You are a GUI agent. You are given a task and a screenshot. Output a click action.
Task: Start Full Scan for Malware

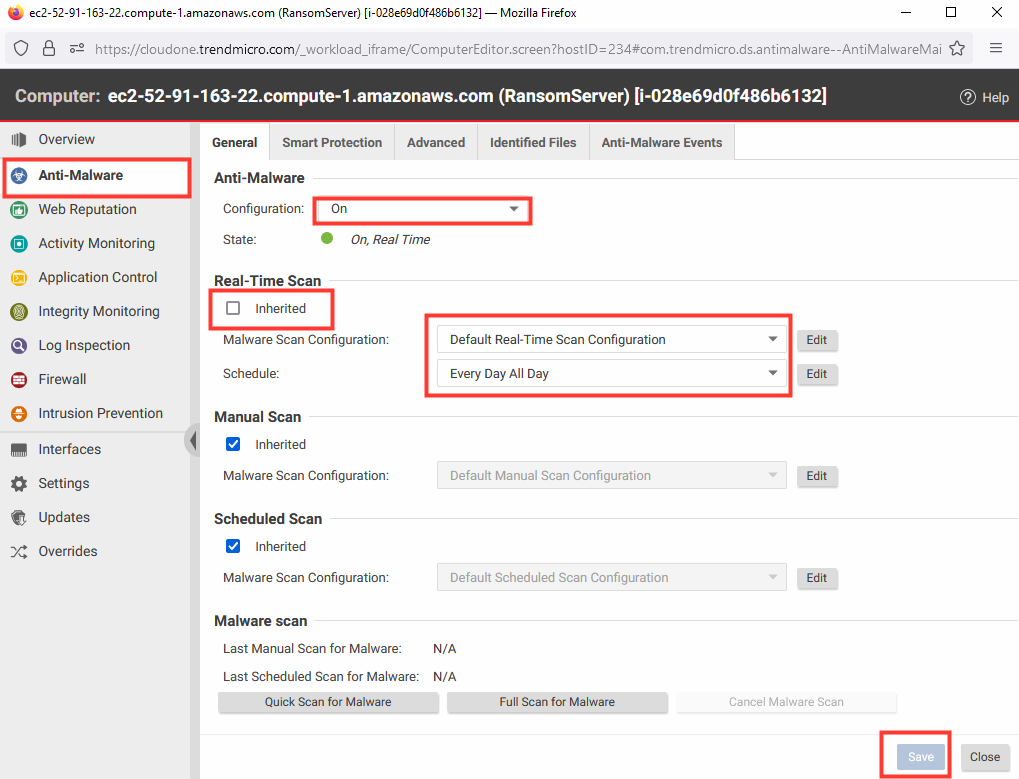pyautogui.click(x=557, y=702)
